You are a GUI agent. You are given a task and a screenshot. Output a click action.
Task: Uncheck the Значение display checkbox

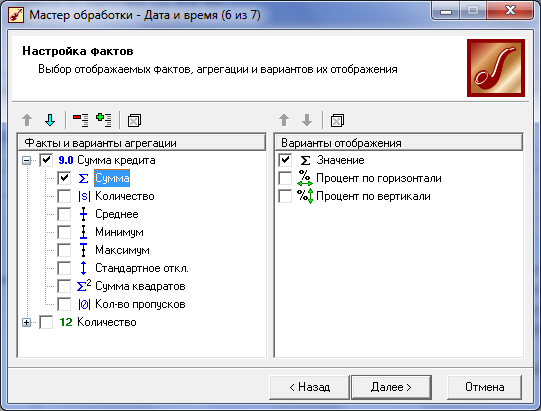285,160
